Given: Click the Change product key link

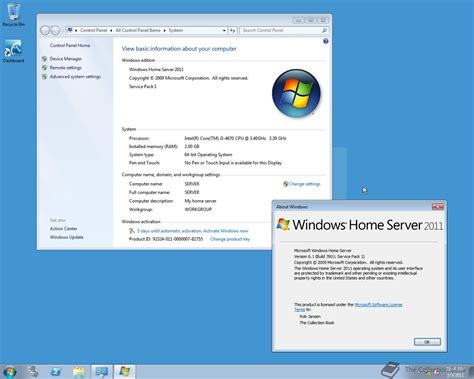Looking at the screenshot, I should pyautogui.click(x=230, y=239).
